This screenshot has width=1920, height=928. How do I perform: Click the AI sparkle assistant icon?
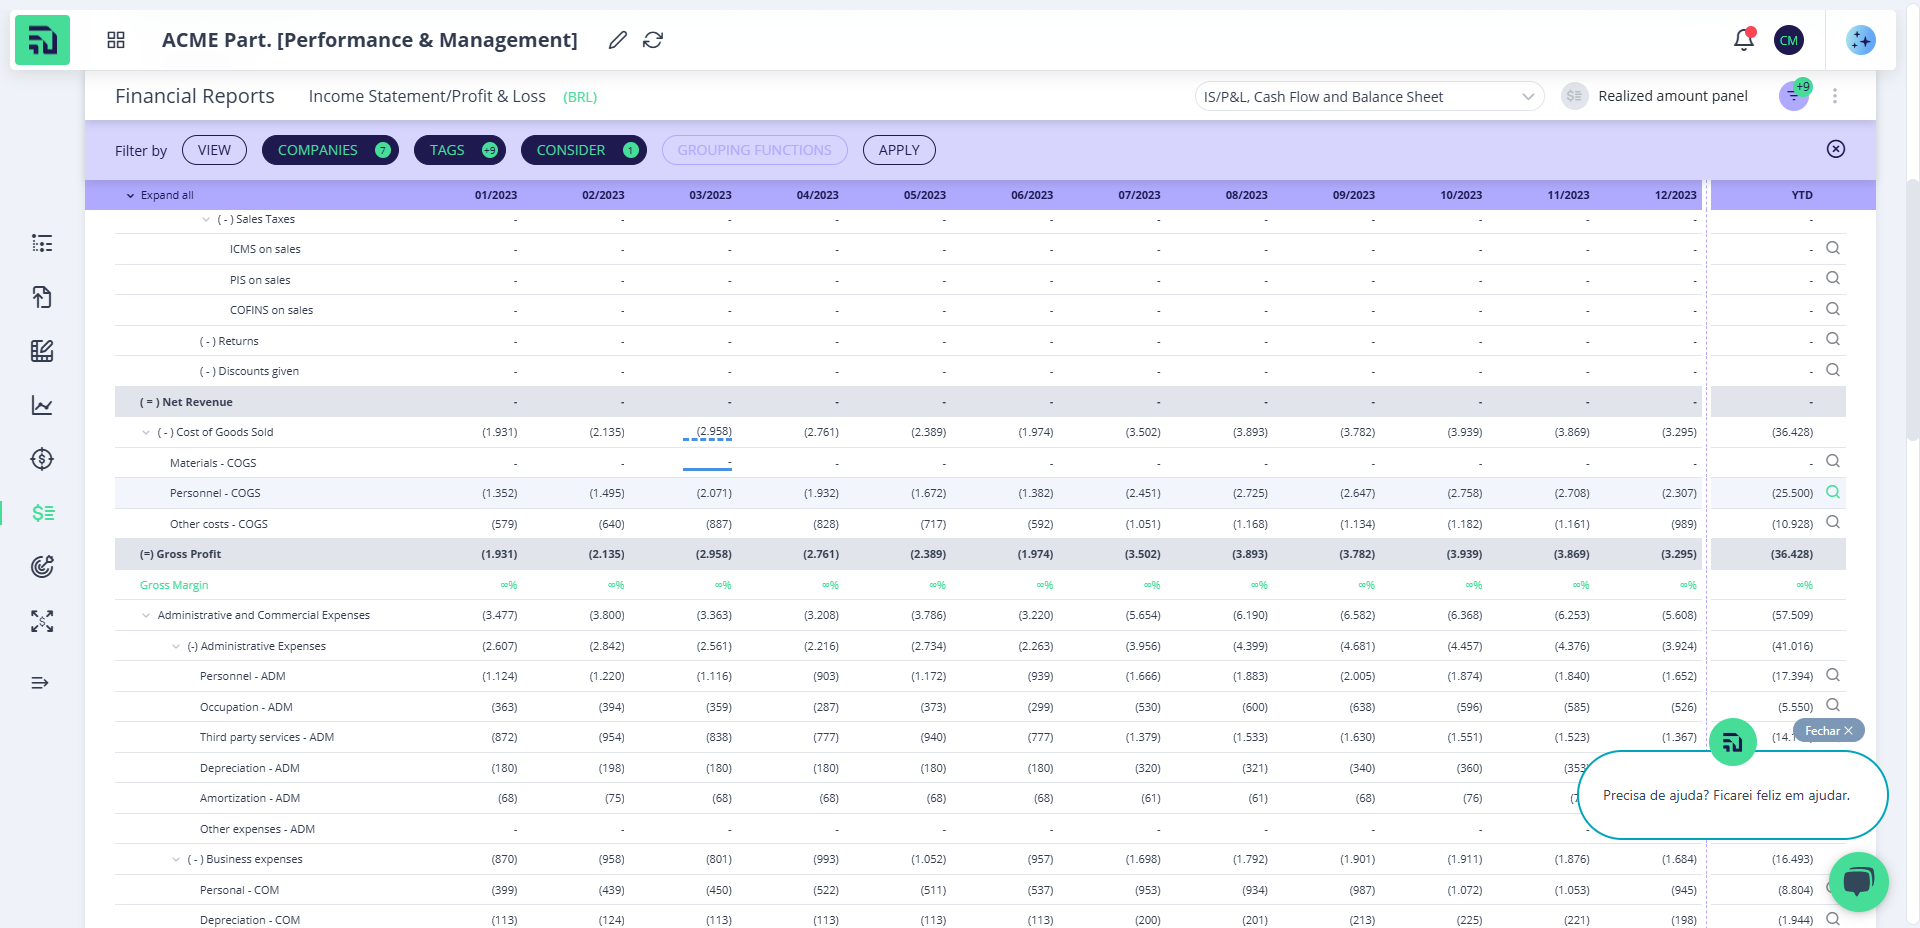click(x=1860, y=40)
